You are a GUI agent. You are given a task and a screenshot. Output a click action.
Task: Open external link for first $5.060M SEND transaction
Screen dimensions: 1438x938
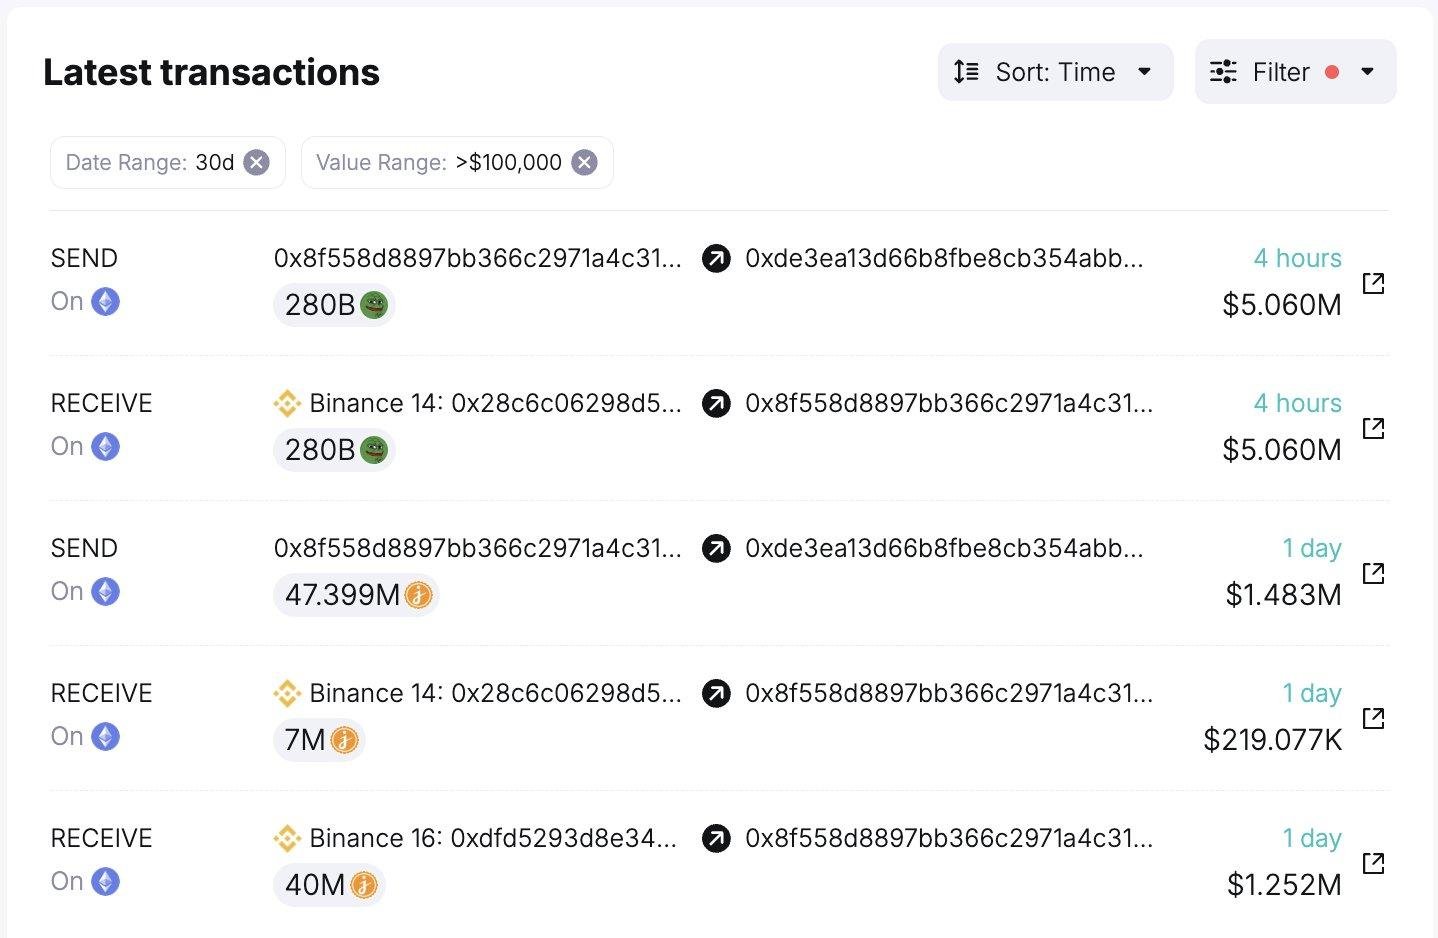pos(1374,283)
